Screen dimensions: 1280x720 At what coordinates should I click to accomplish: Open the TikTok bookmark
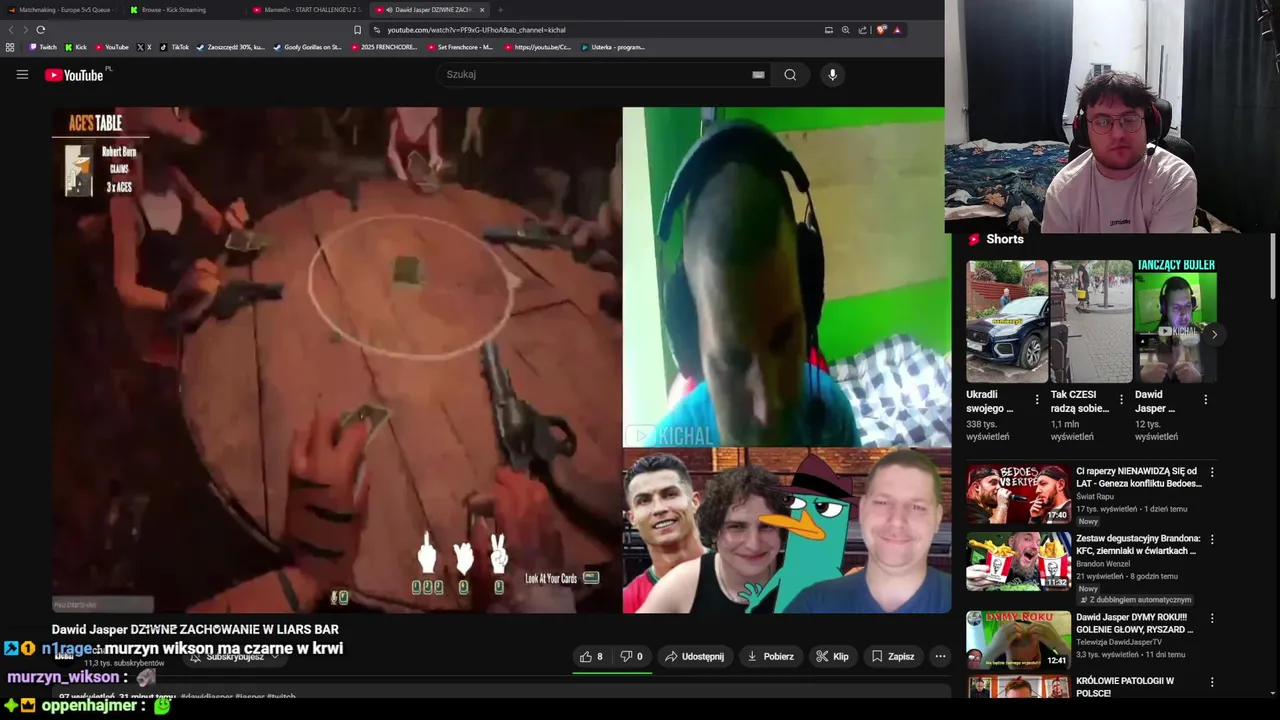174,47
